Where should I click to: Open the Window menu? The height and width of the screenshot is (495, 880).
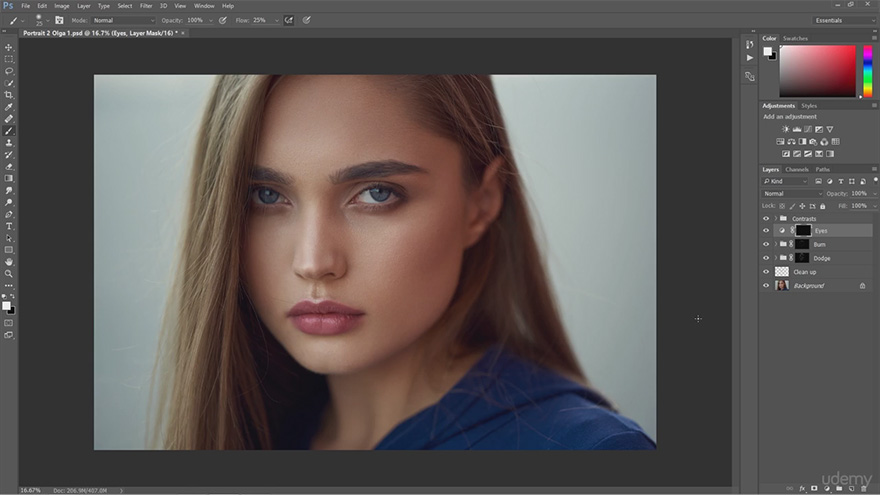coord(204,6)
